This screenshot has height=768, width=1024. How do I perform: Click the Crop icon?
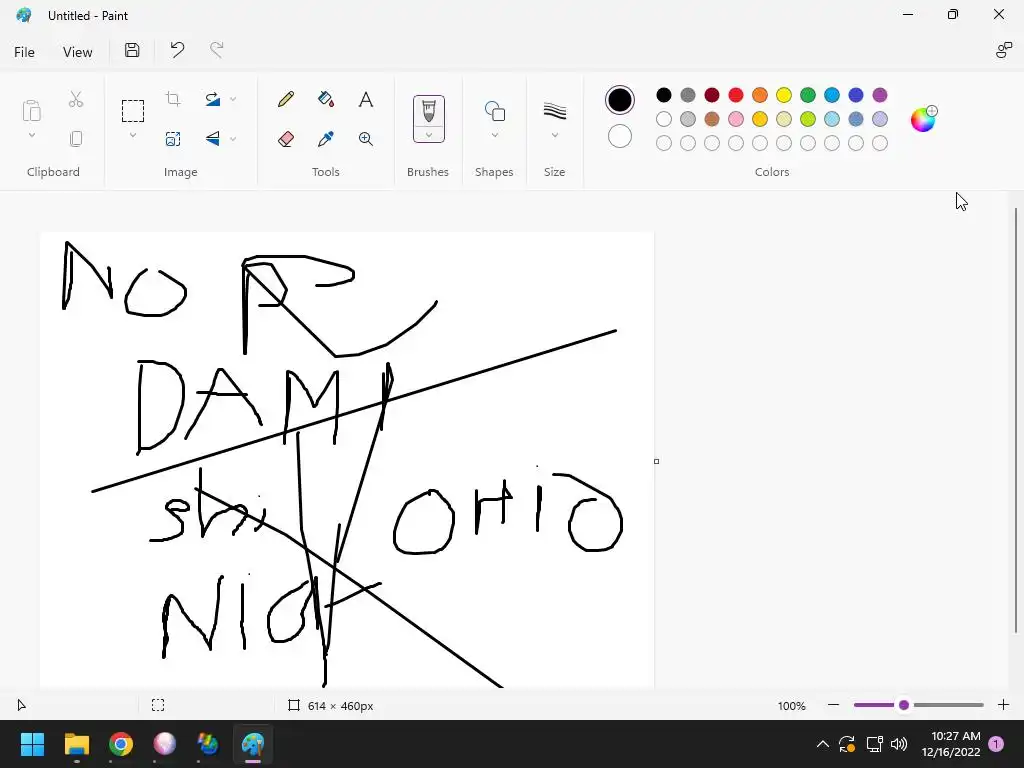pyautogui.click(x=173, y=99)
